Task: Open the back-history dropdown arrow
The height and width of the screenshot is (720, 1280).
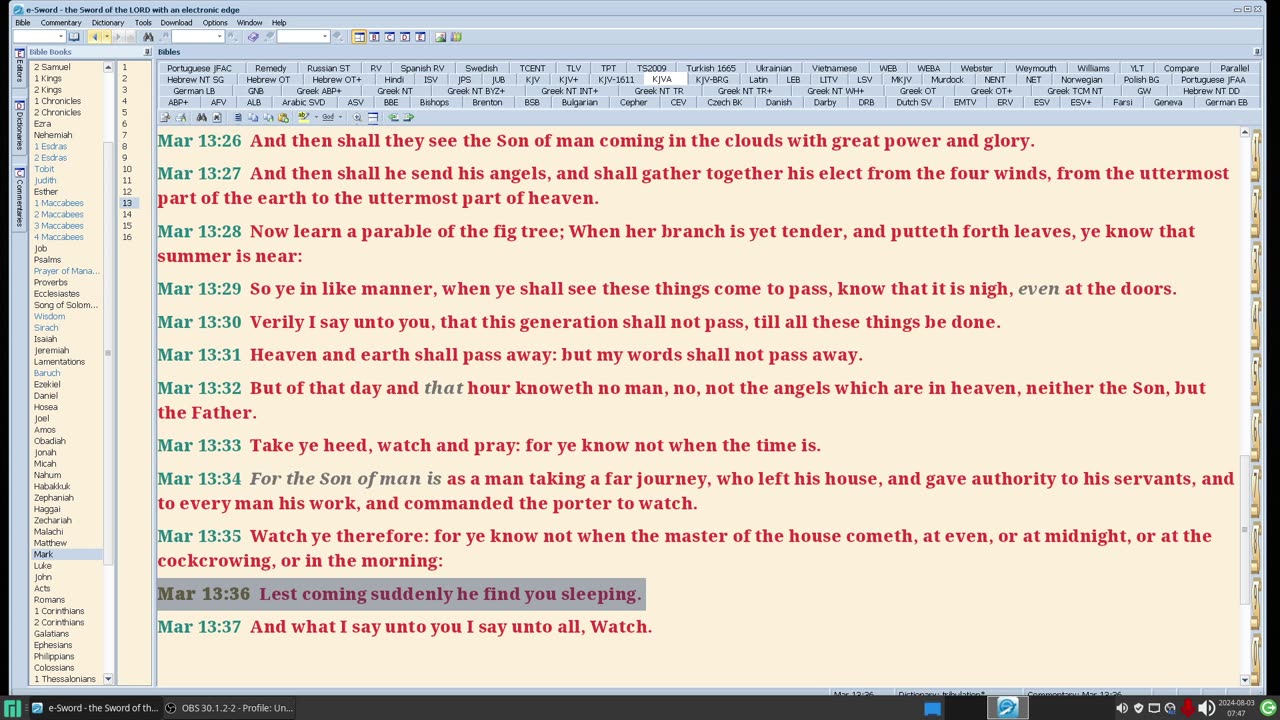Action: [x=107, y=37]
